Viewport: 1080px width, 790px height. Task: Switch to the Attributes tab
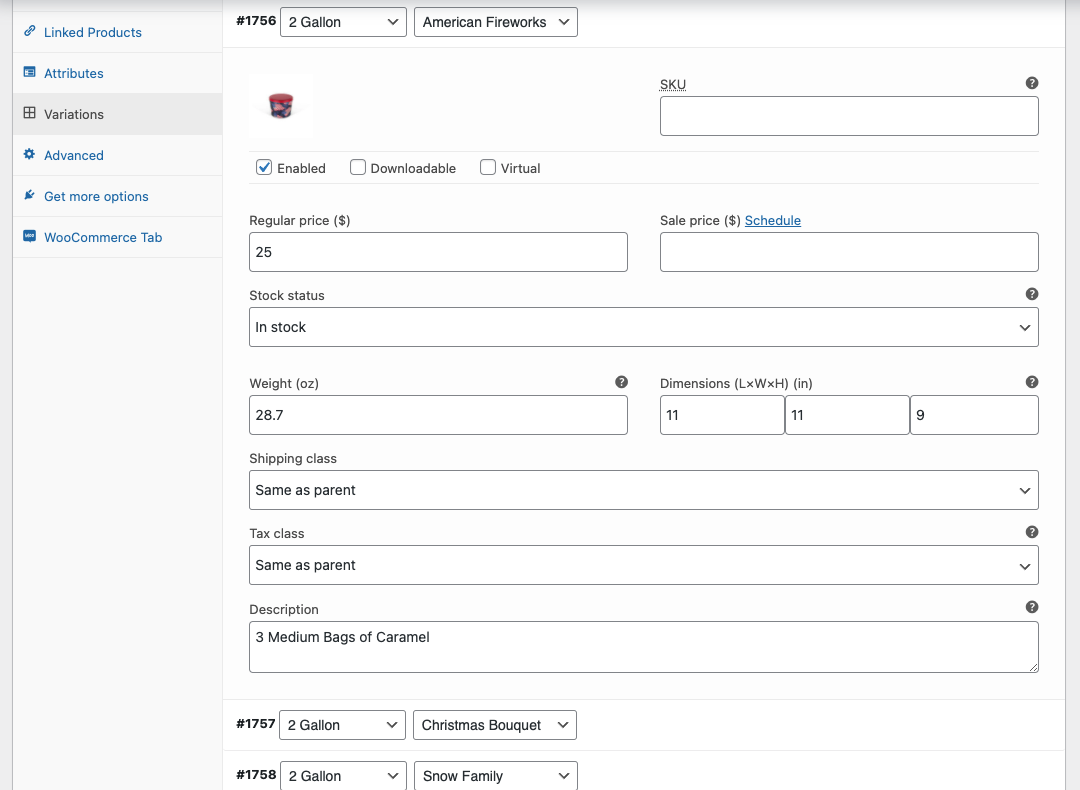pyautogui.click(x=118, y=73)
